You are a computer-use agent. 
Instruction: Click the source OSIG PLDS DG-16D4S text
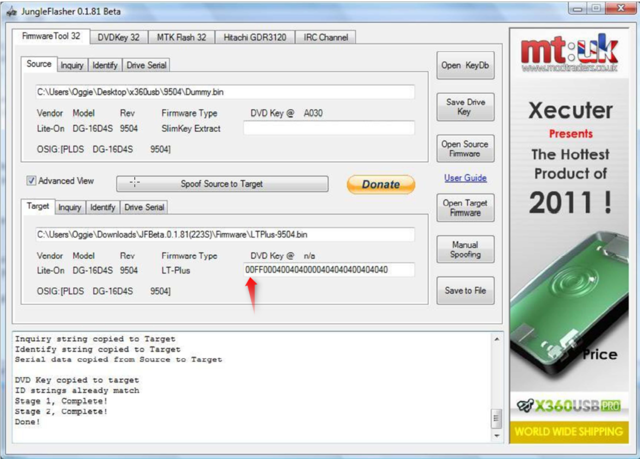point(104,149)
